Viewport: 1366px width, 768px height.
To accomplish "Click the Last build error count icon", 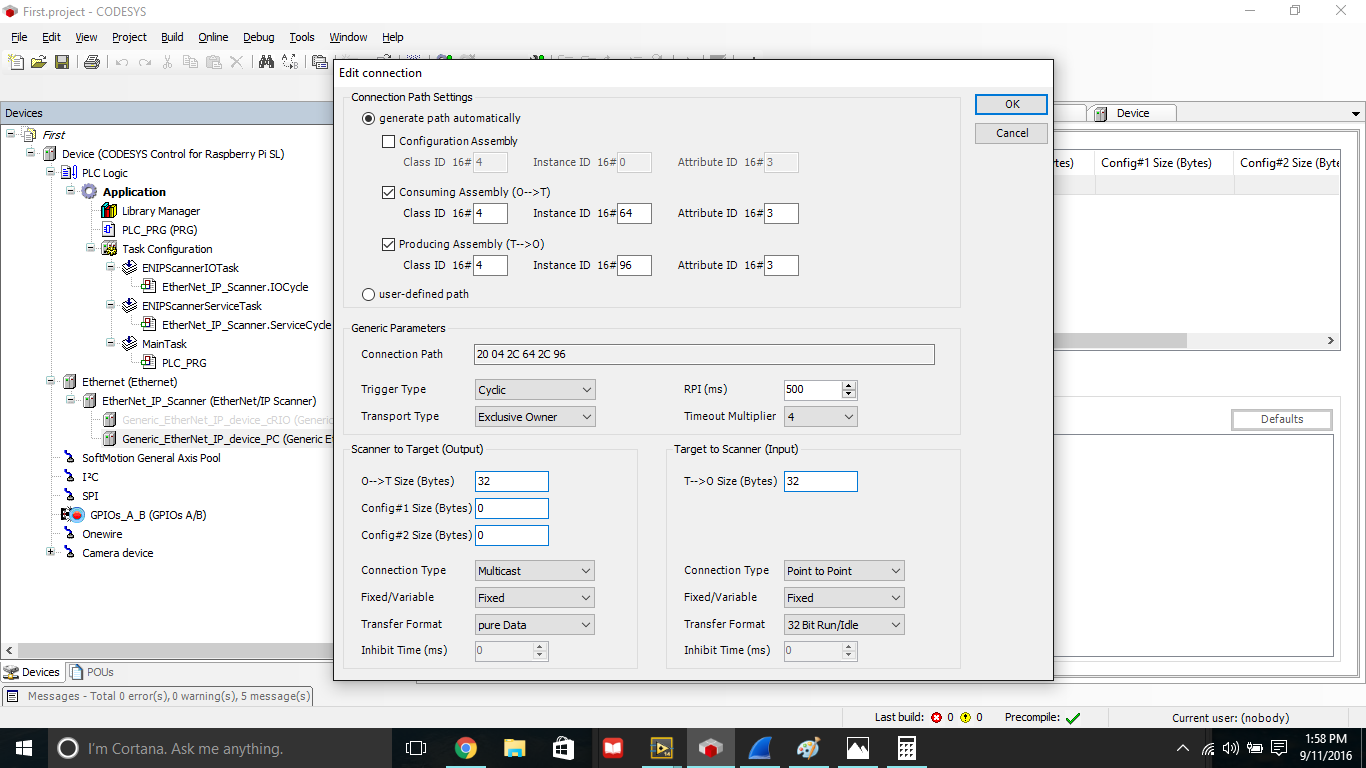I will click(937, 718).
